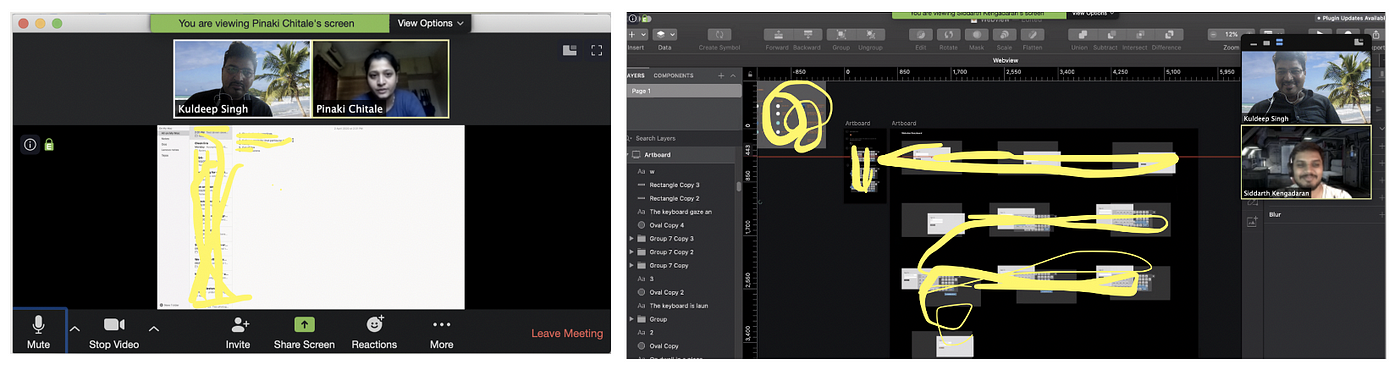Screen dimensions: 1400x376
Task: Expand the Group 7 Copy 2 folder
Action: 632,252
